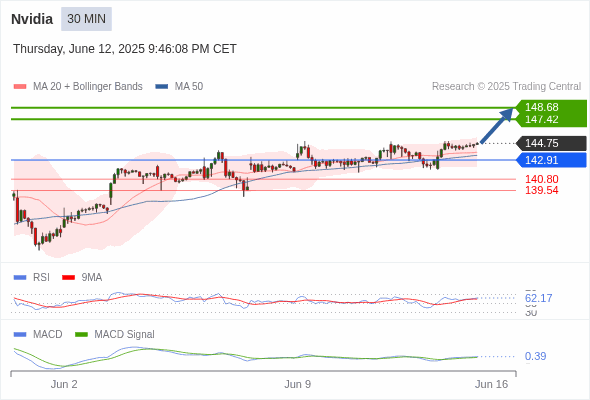
Task: Click the 139.54 support level label
Action: (541, 190)
